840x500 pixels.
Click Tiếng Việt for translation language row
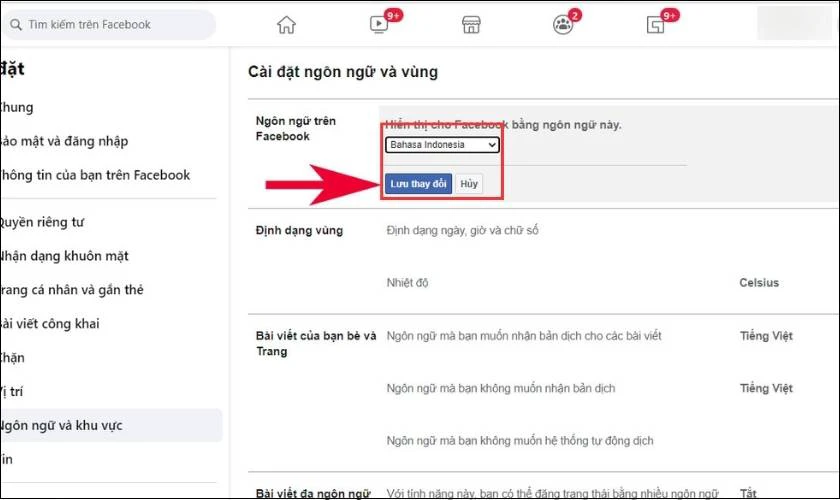(766, 335)
